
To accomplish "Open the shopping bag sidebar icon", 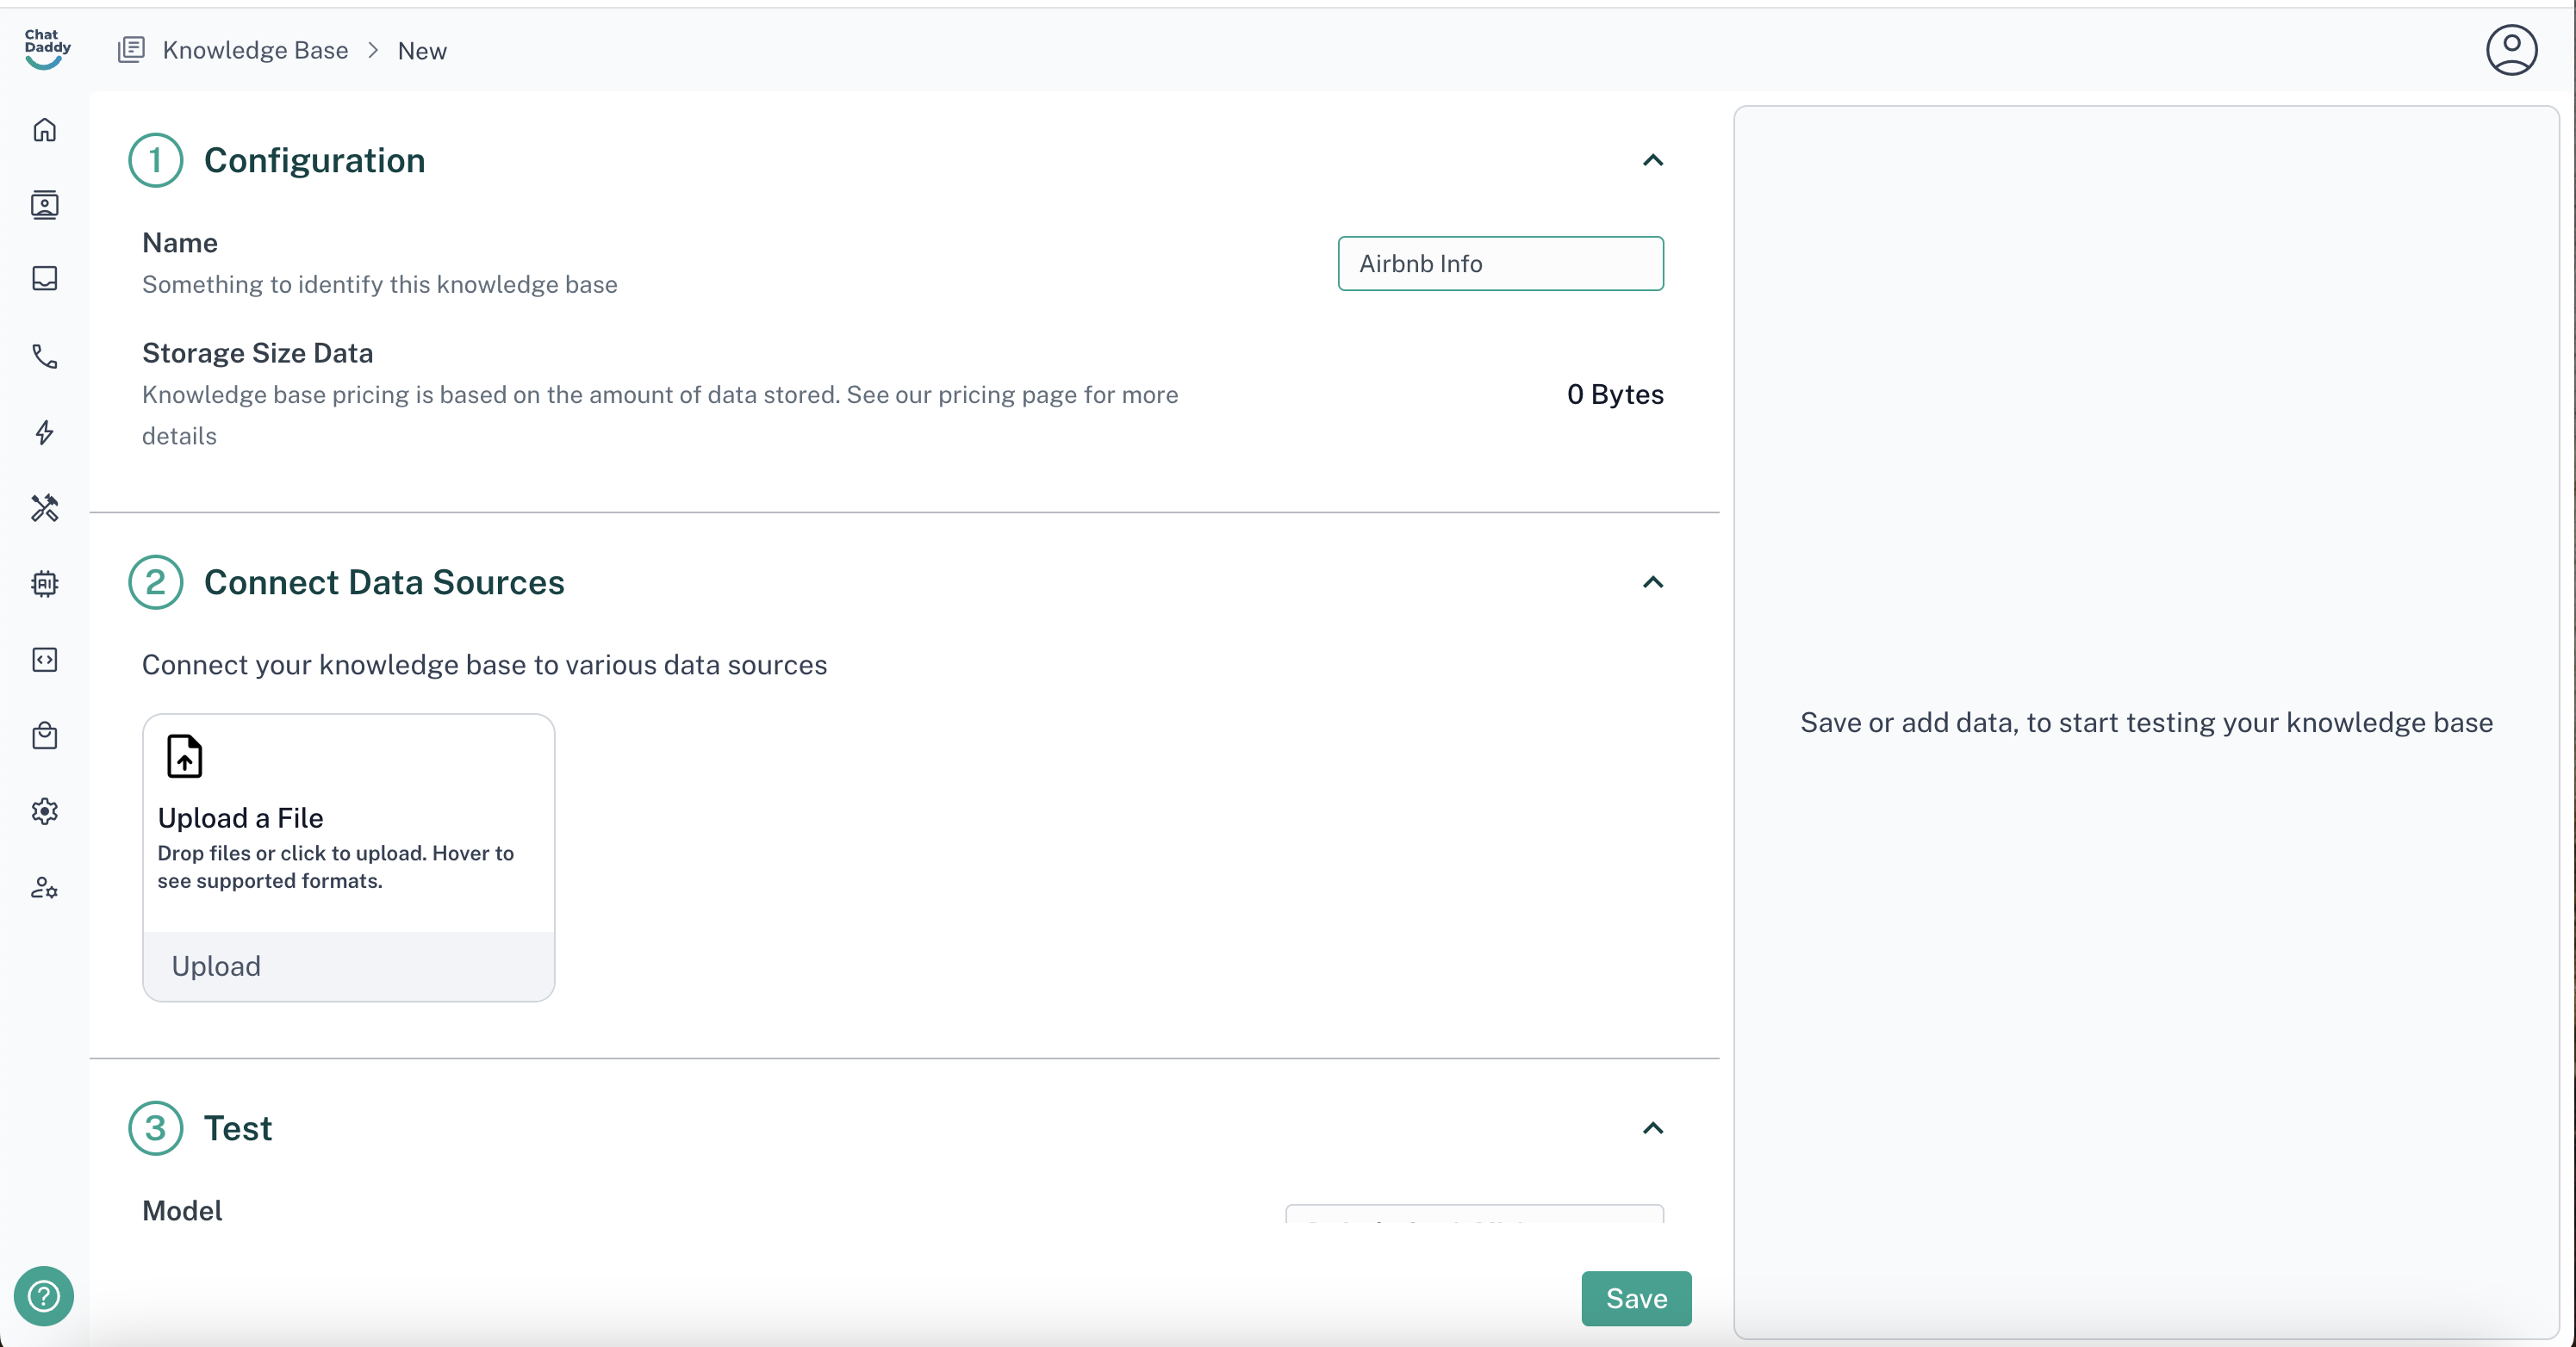I will pos(44,736).
